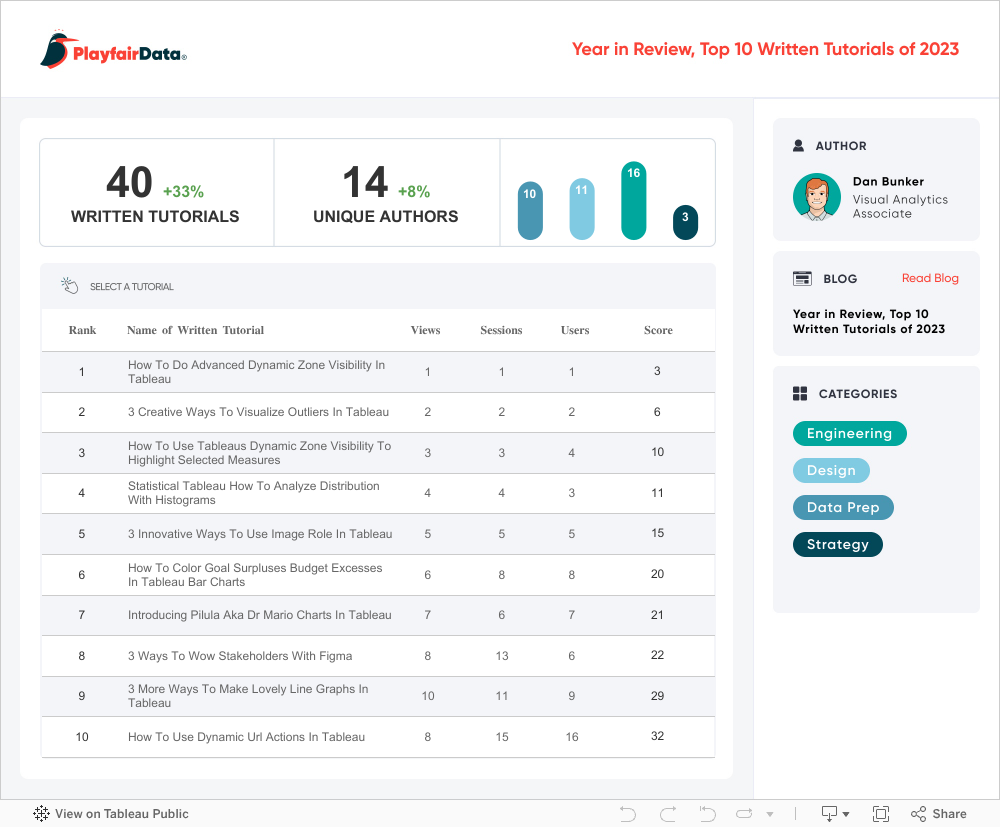Toggle the Engineering category filter
Viewport: 1000px width, 827px height.
(x=849, y=433)
